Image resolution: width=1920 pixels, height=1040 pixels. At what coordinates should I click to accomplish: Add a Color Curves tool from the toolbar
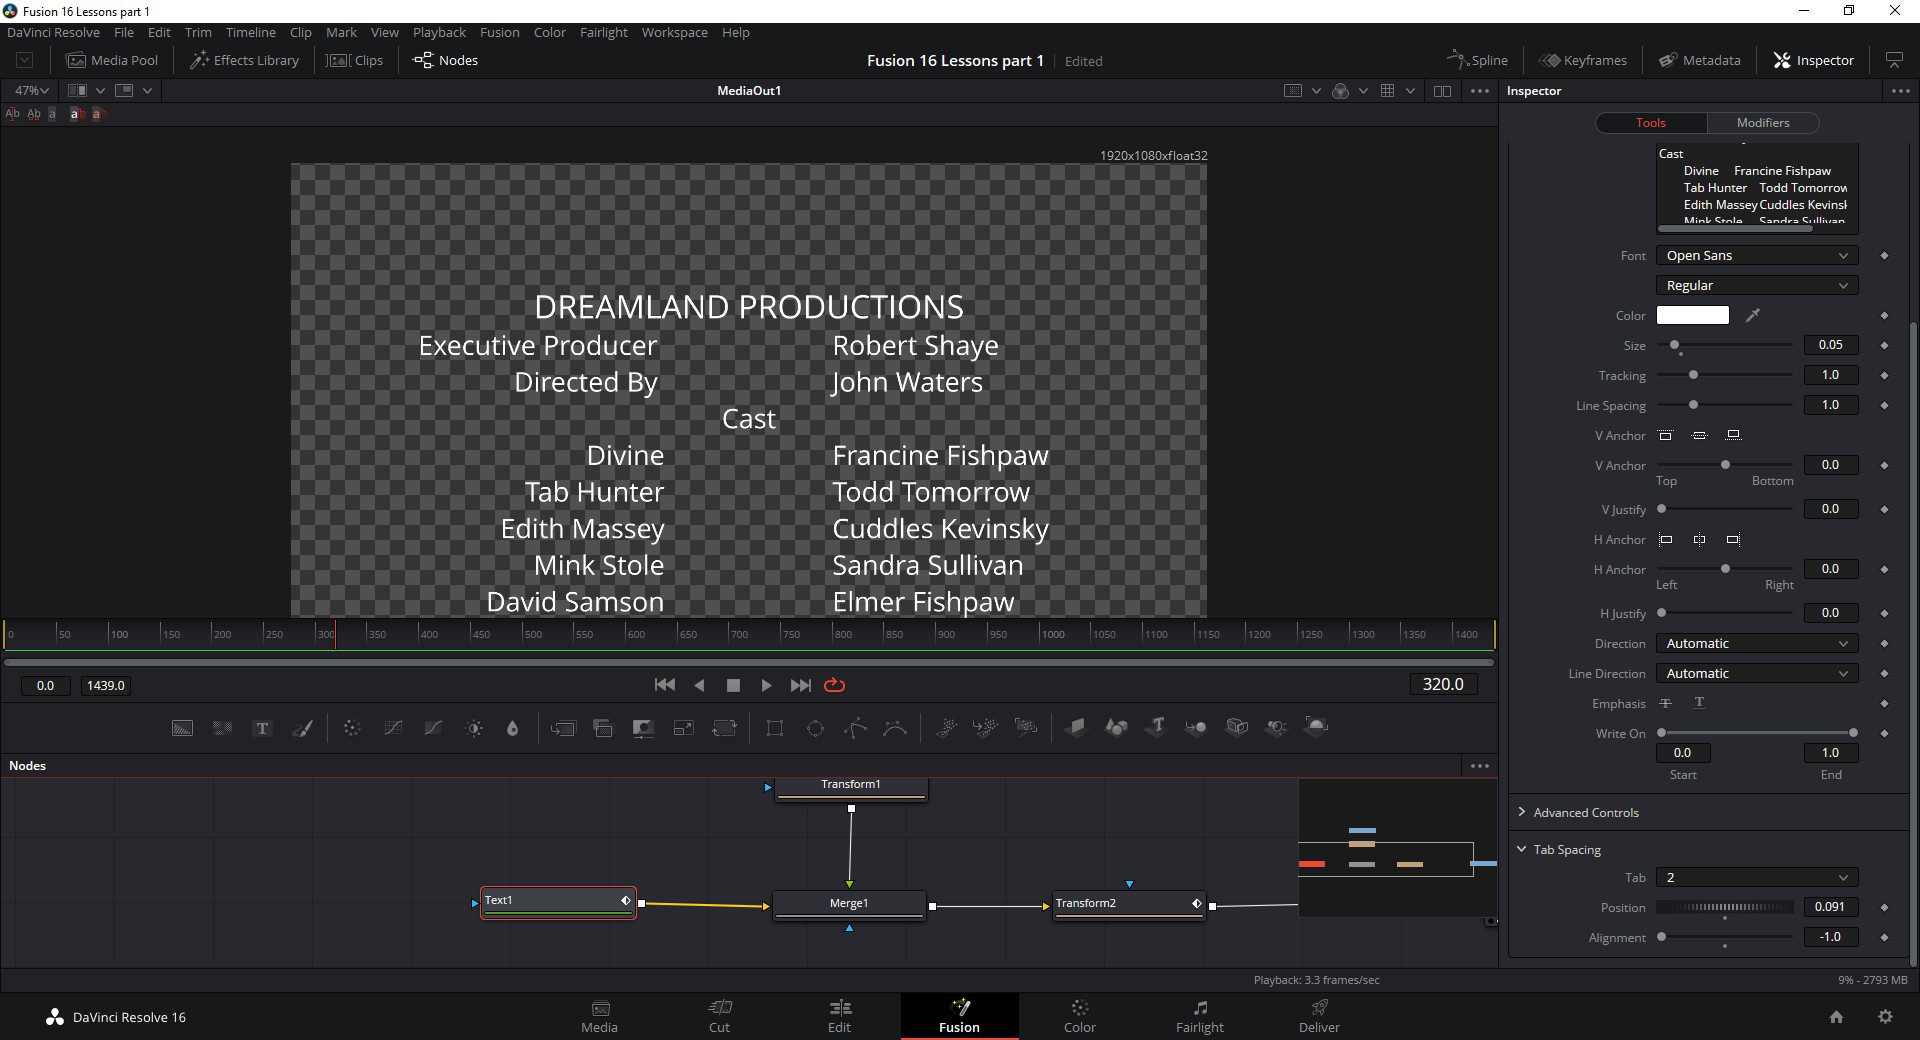click(393, 728)
